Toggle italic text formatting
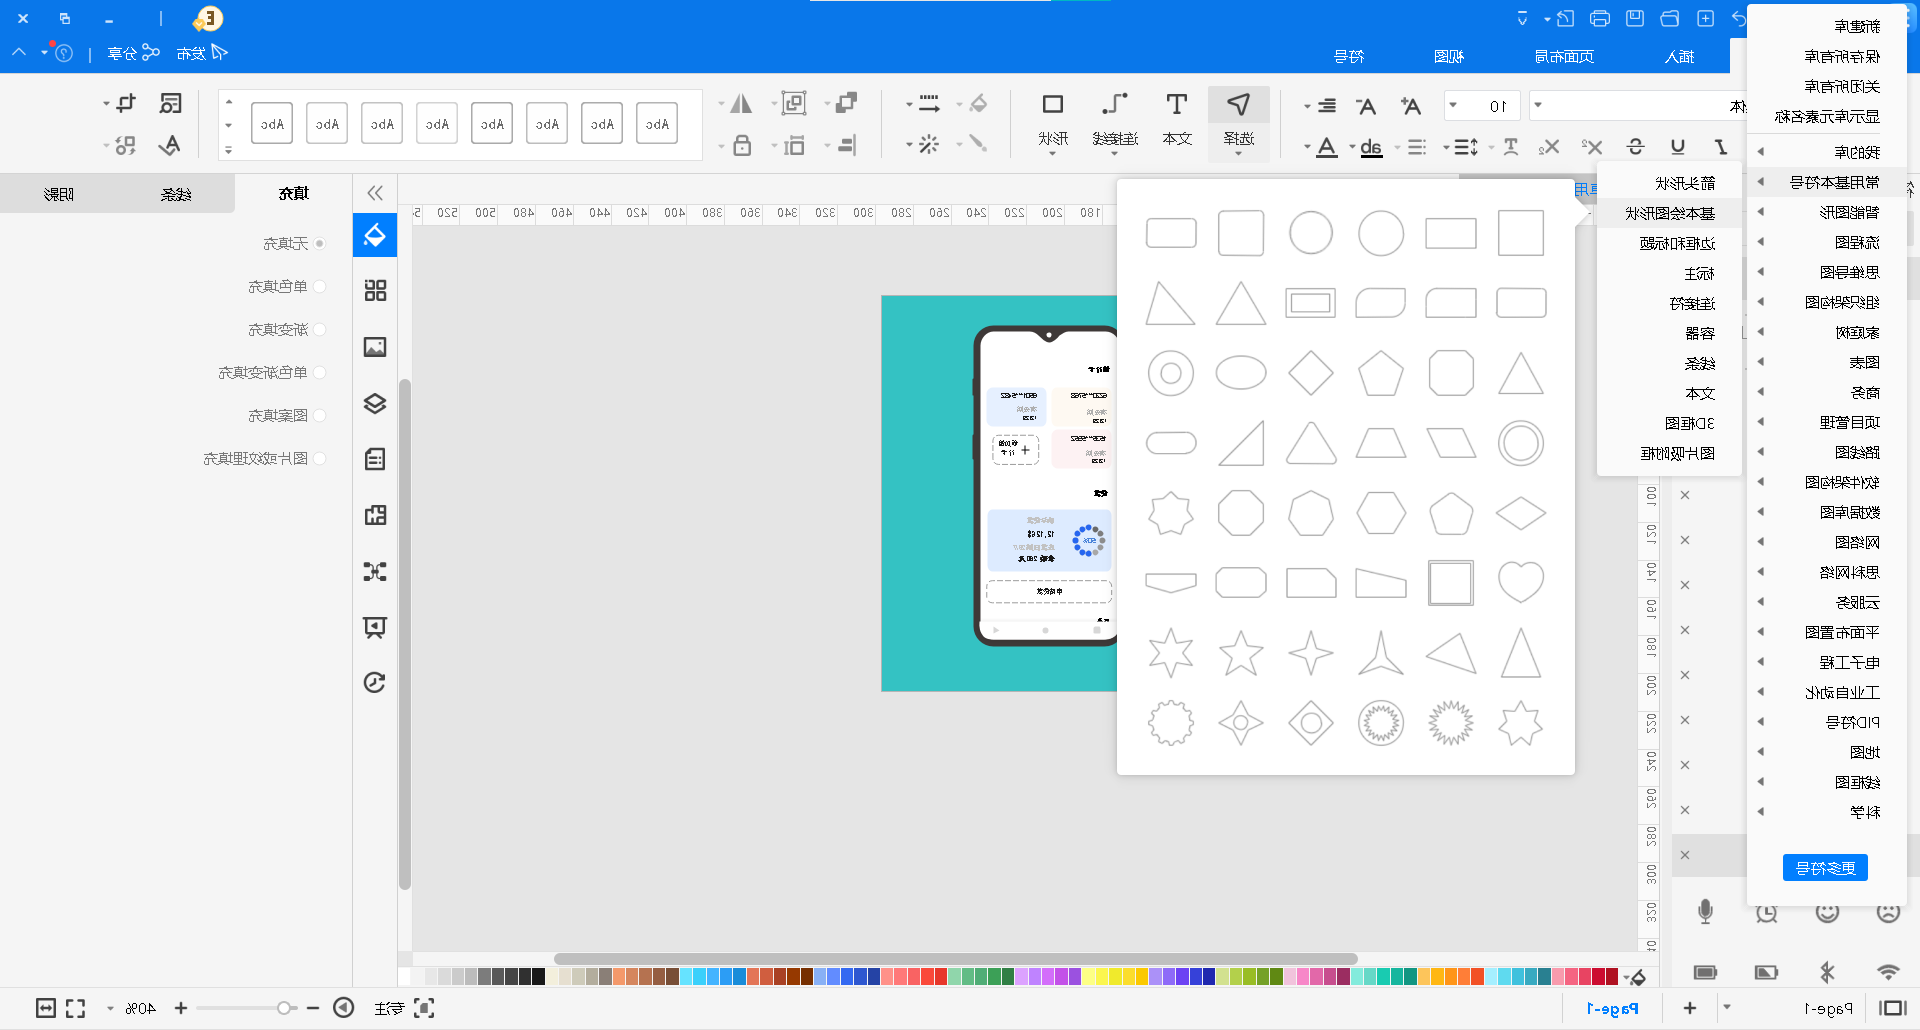This screenshot has width=1920, height=1030. (x=1721, y=147)
